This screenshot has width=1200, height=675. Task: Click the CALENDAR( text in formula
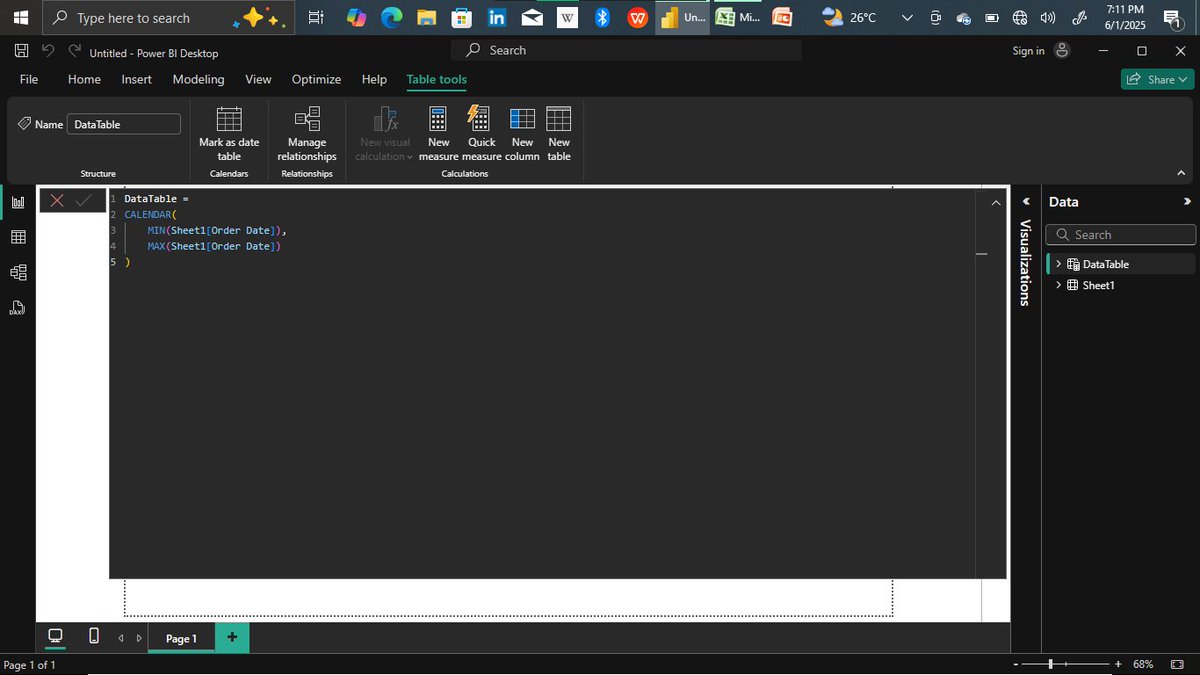tap(150, 214)
